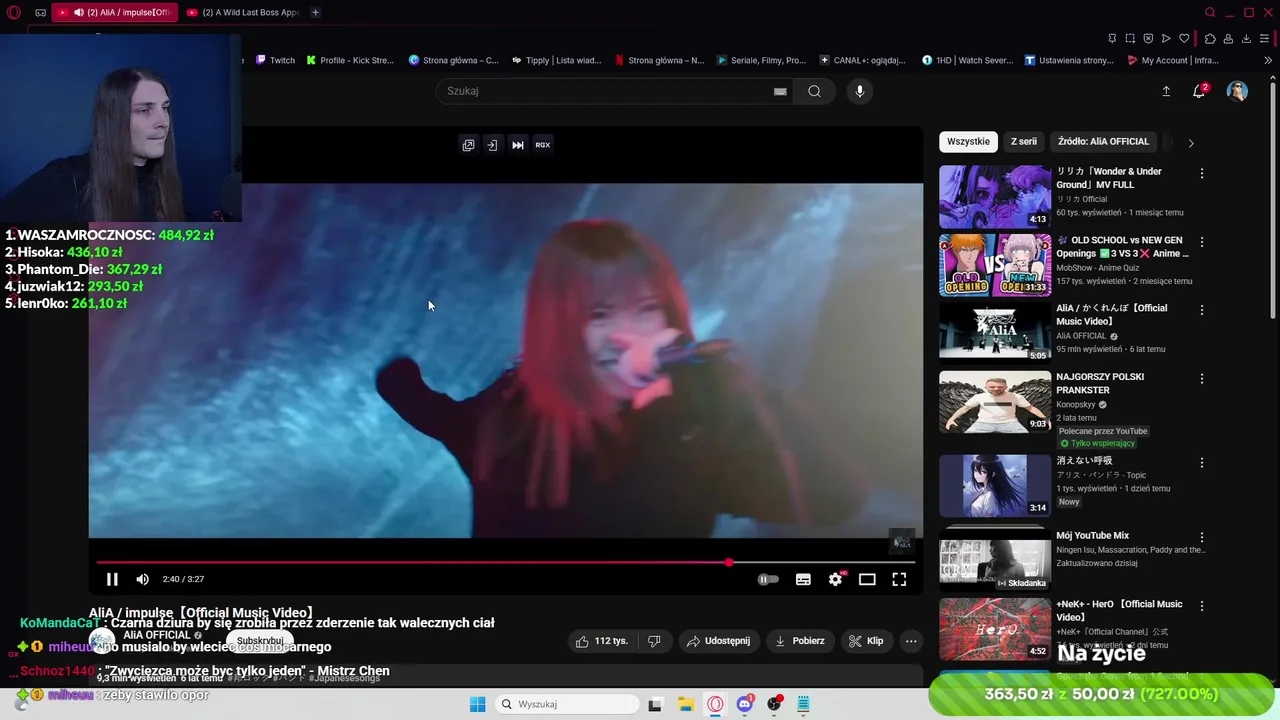Open options menu for Wonder & Under Ground
Screen dimensions: 1280x720
click(1202, 173)
